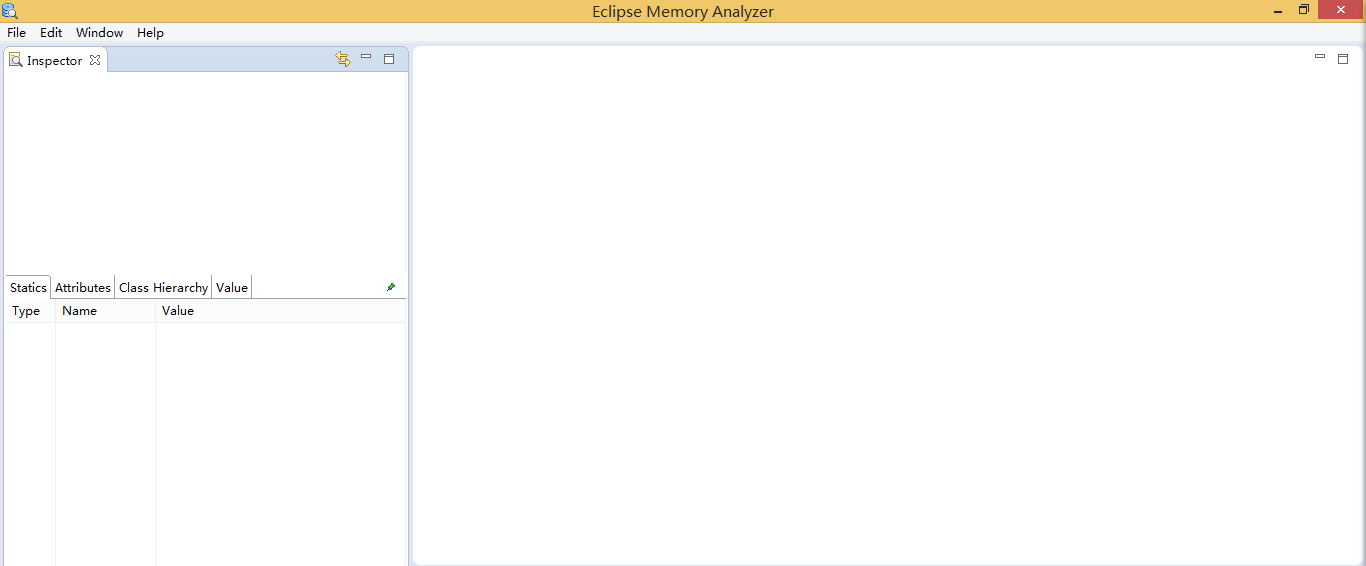This screenshot has height=566, width=1366.
Task: Switch to the Attributes tab
Action: tap(82, 288)
